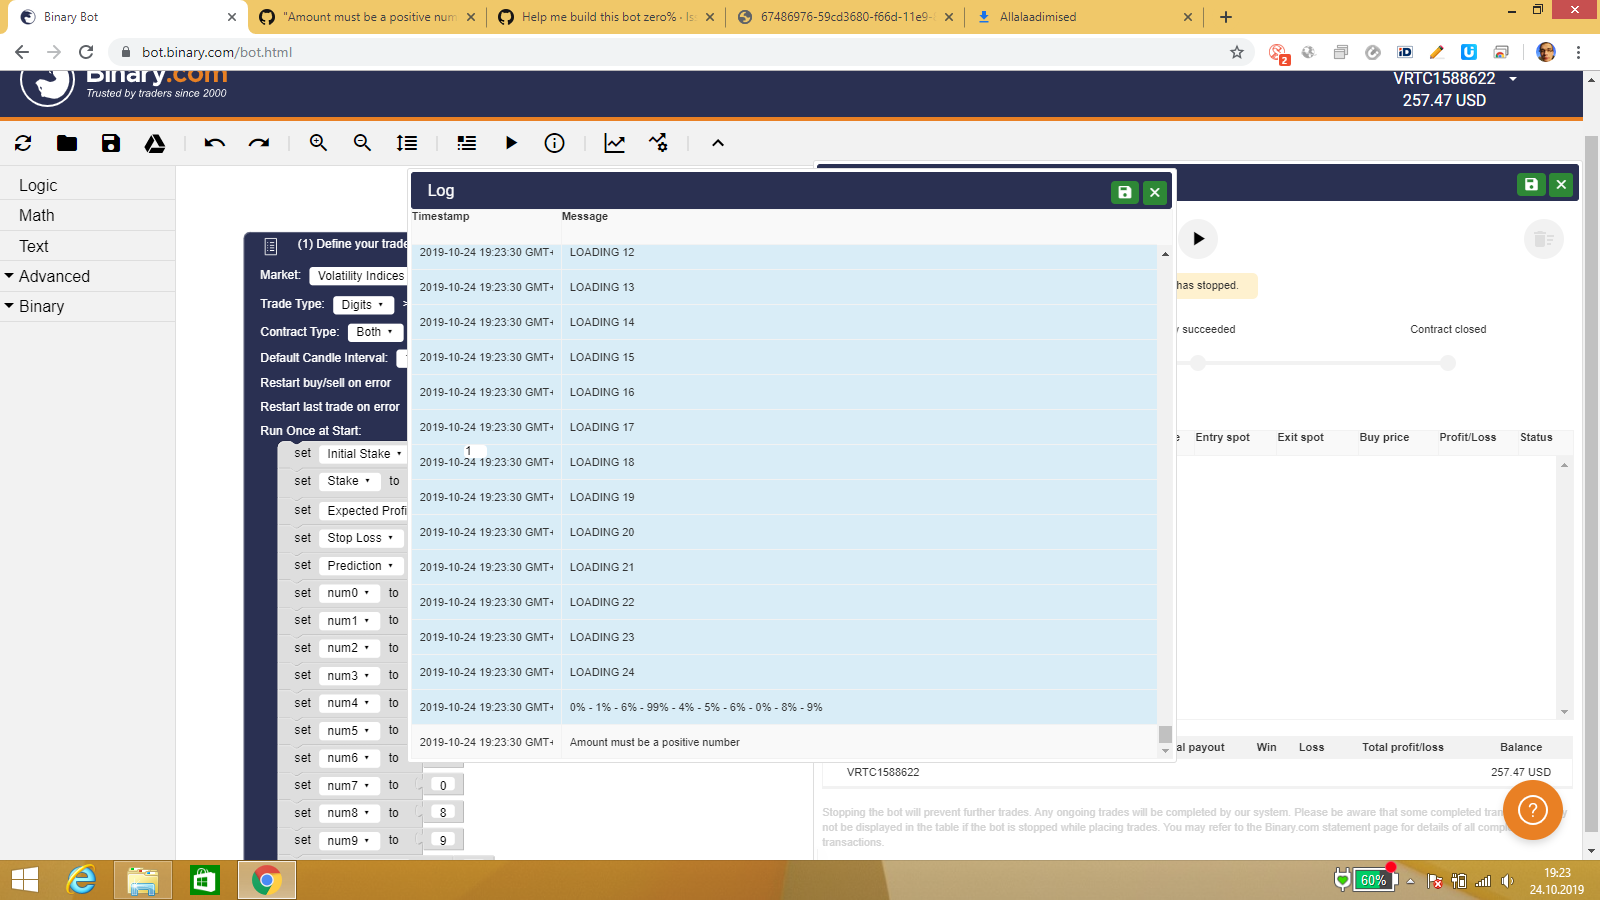Save the Log panel output
The width and height of the screenshot is (1600, 900).
click(1124, 191)
